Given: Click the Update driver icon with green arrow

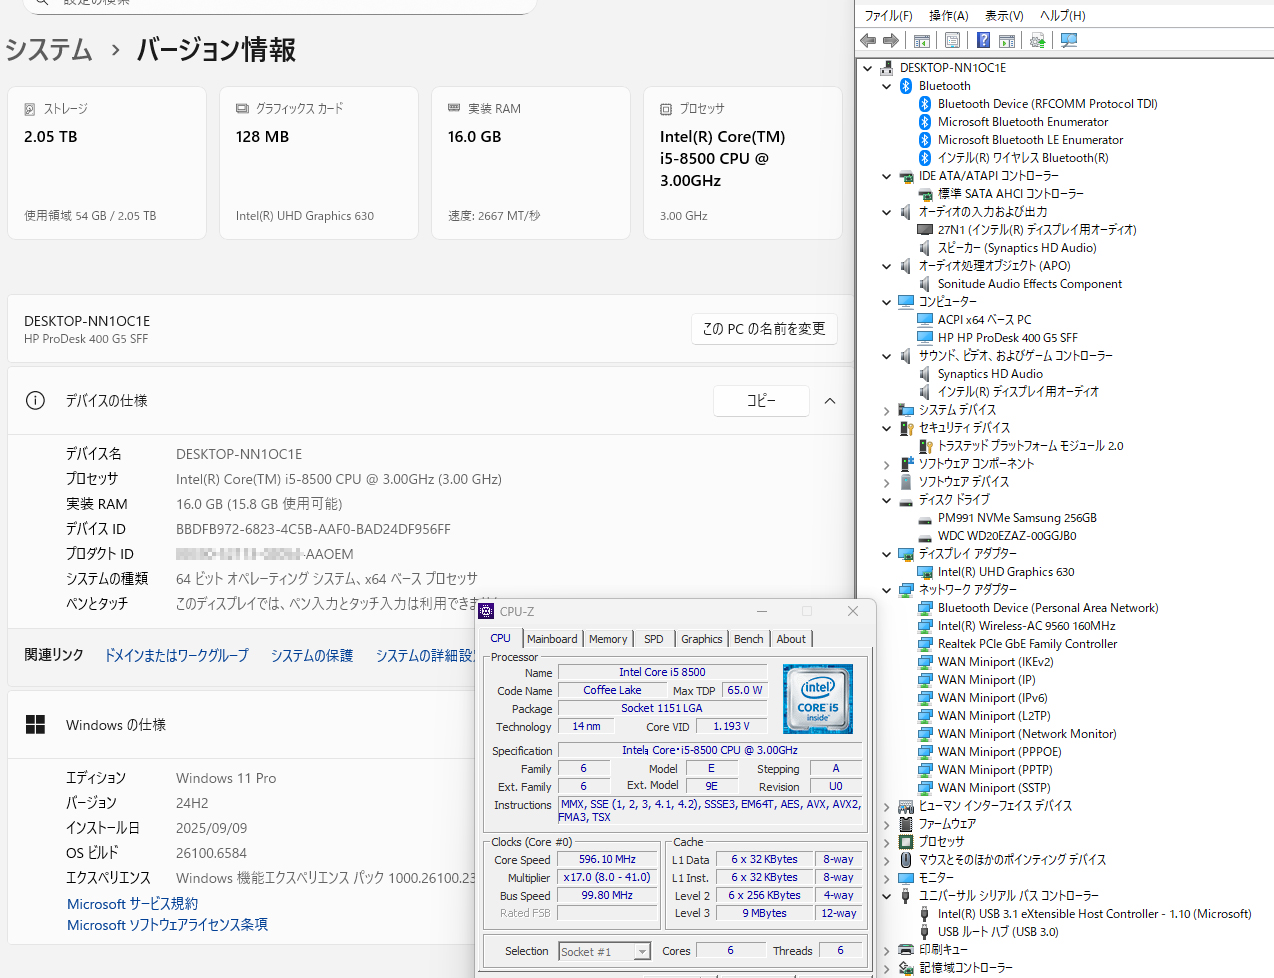Looking at the screenshot, I should (1037, 41).
